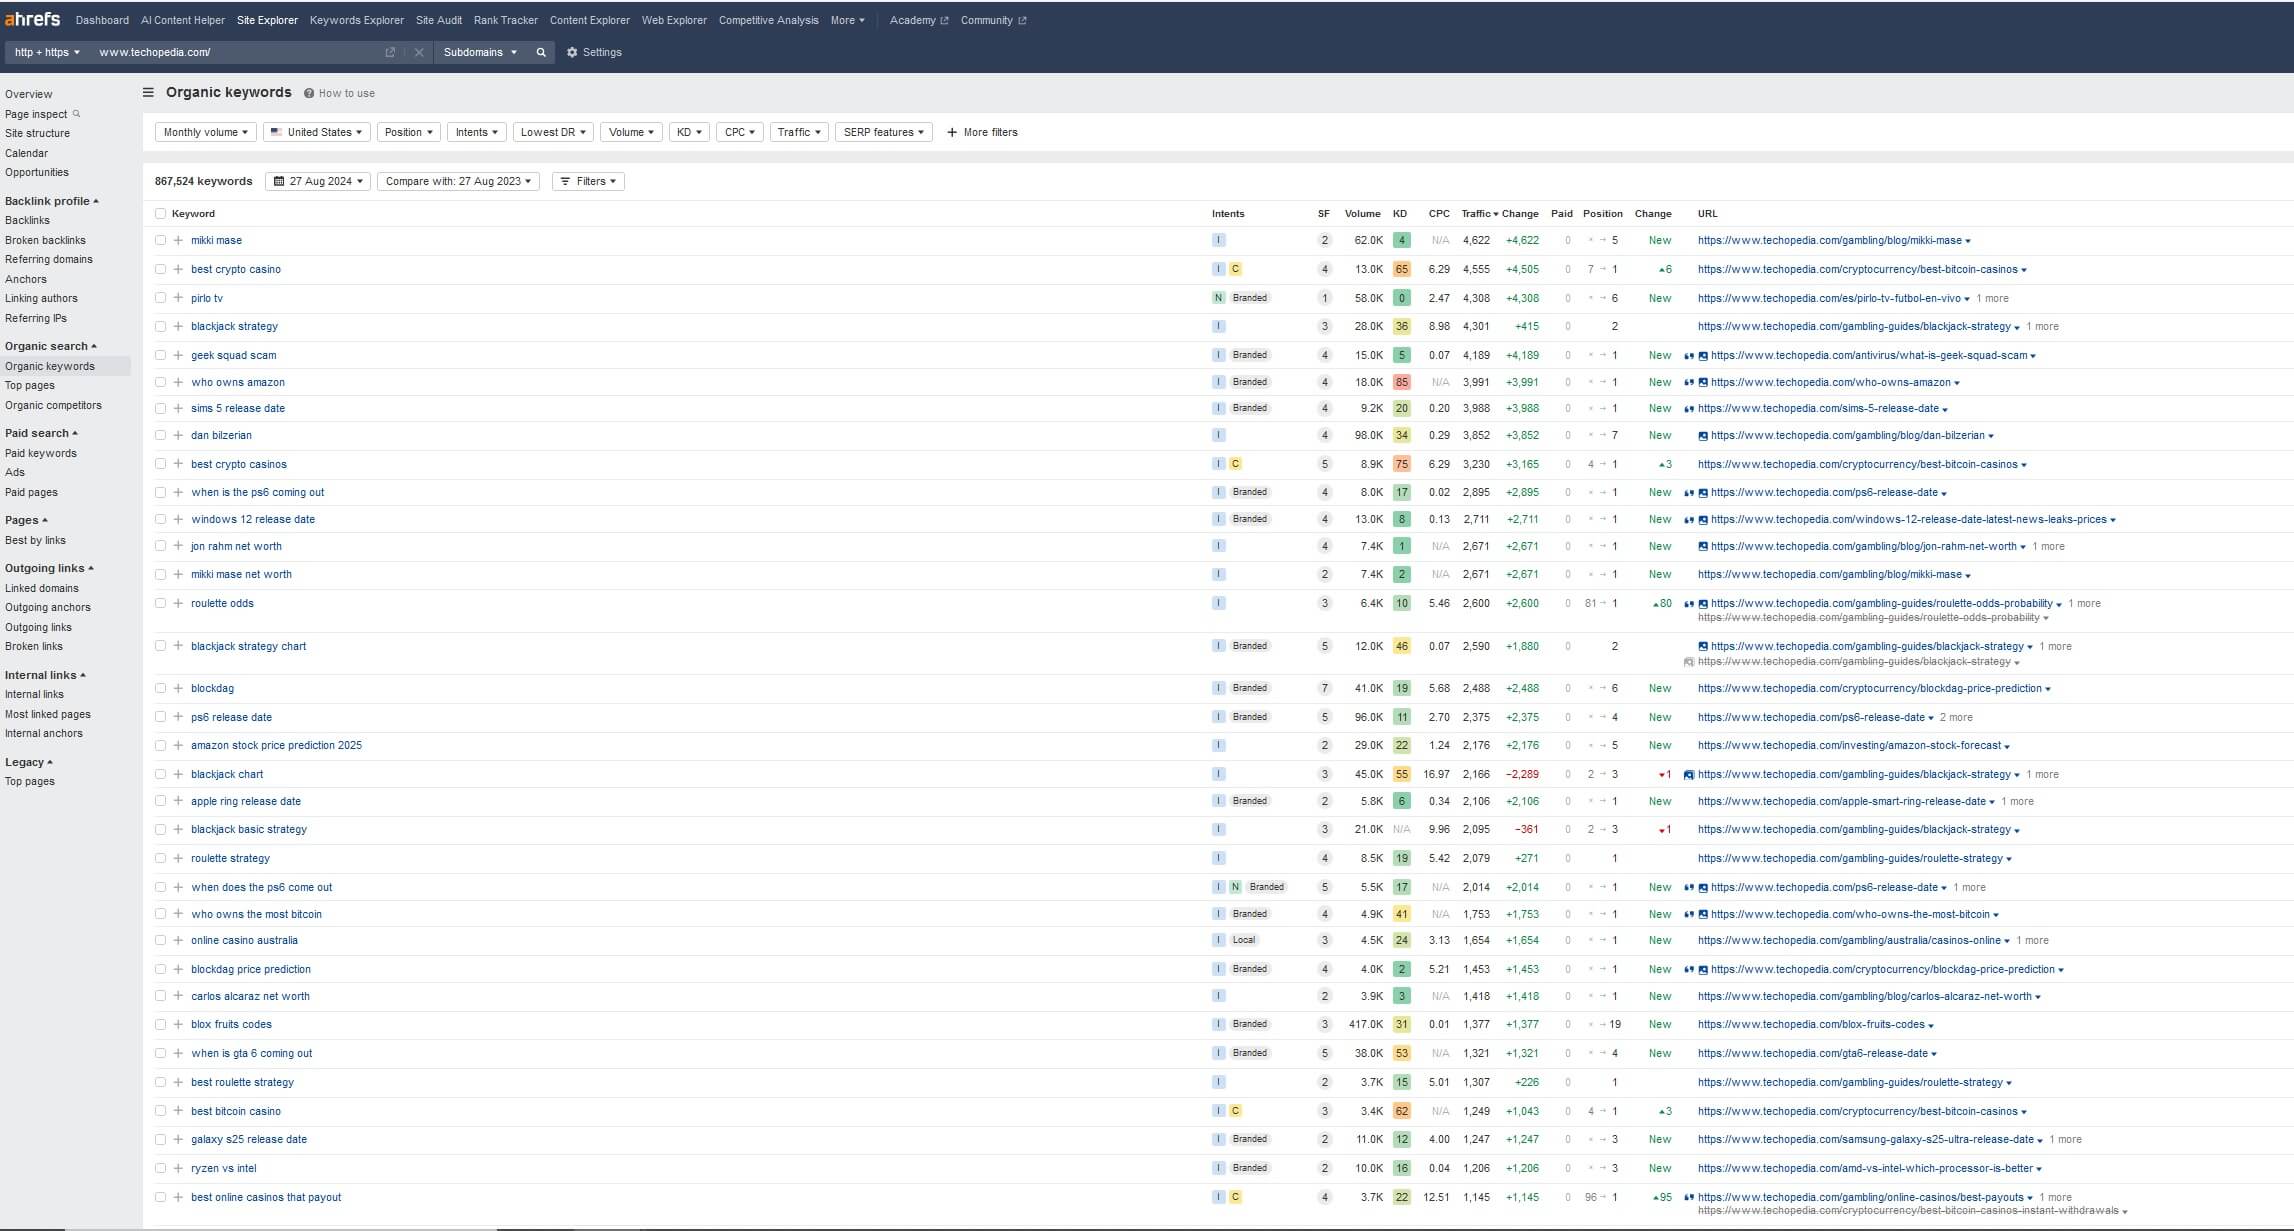Open the geek squad scam keyword
2294x1231 pixels.
pyautogui.click(x=234, y=355)
